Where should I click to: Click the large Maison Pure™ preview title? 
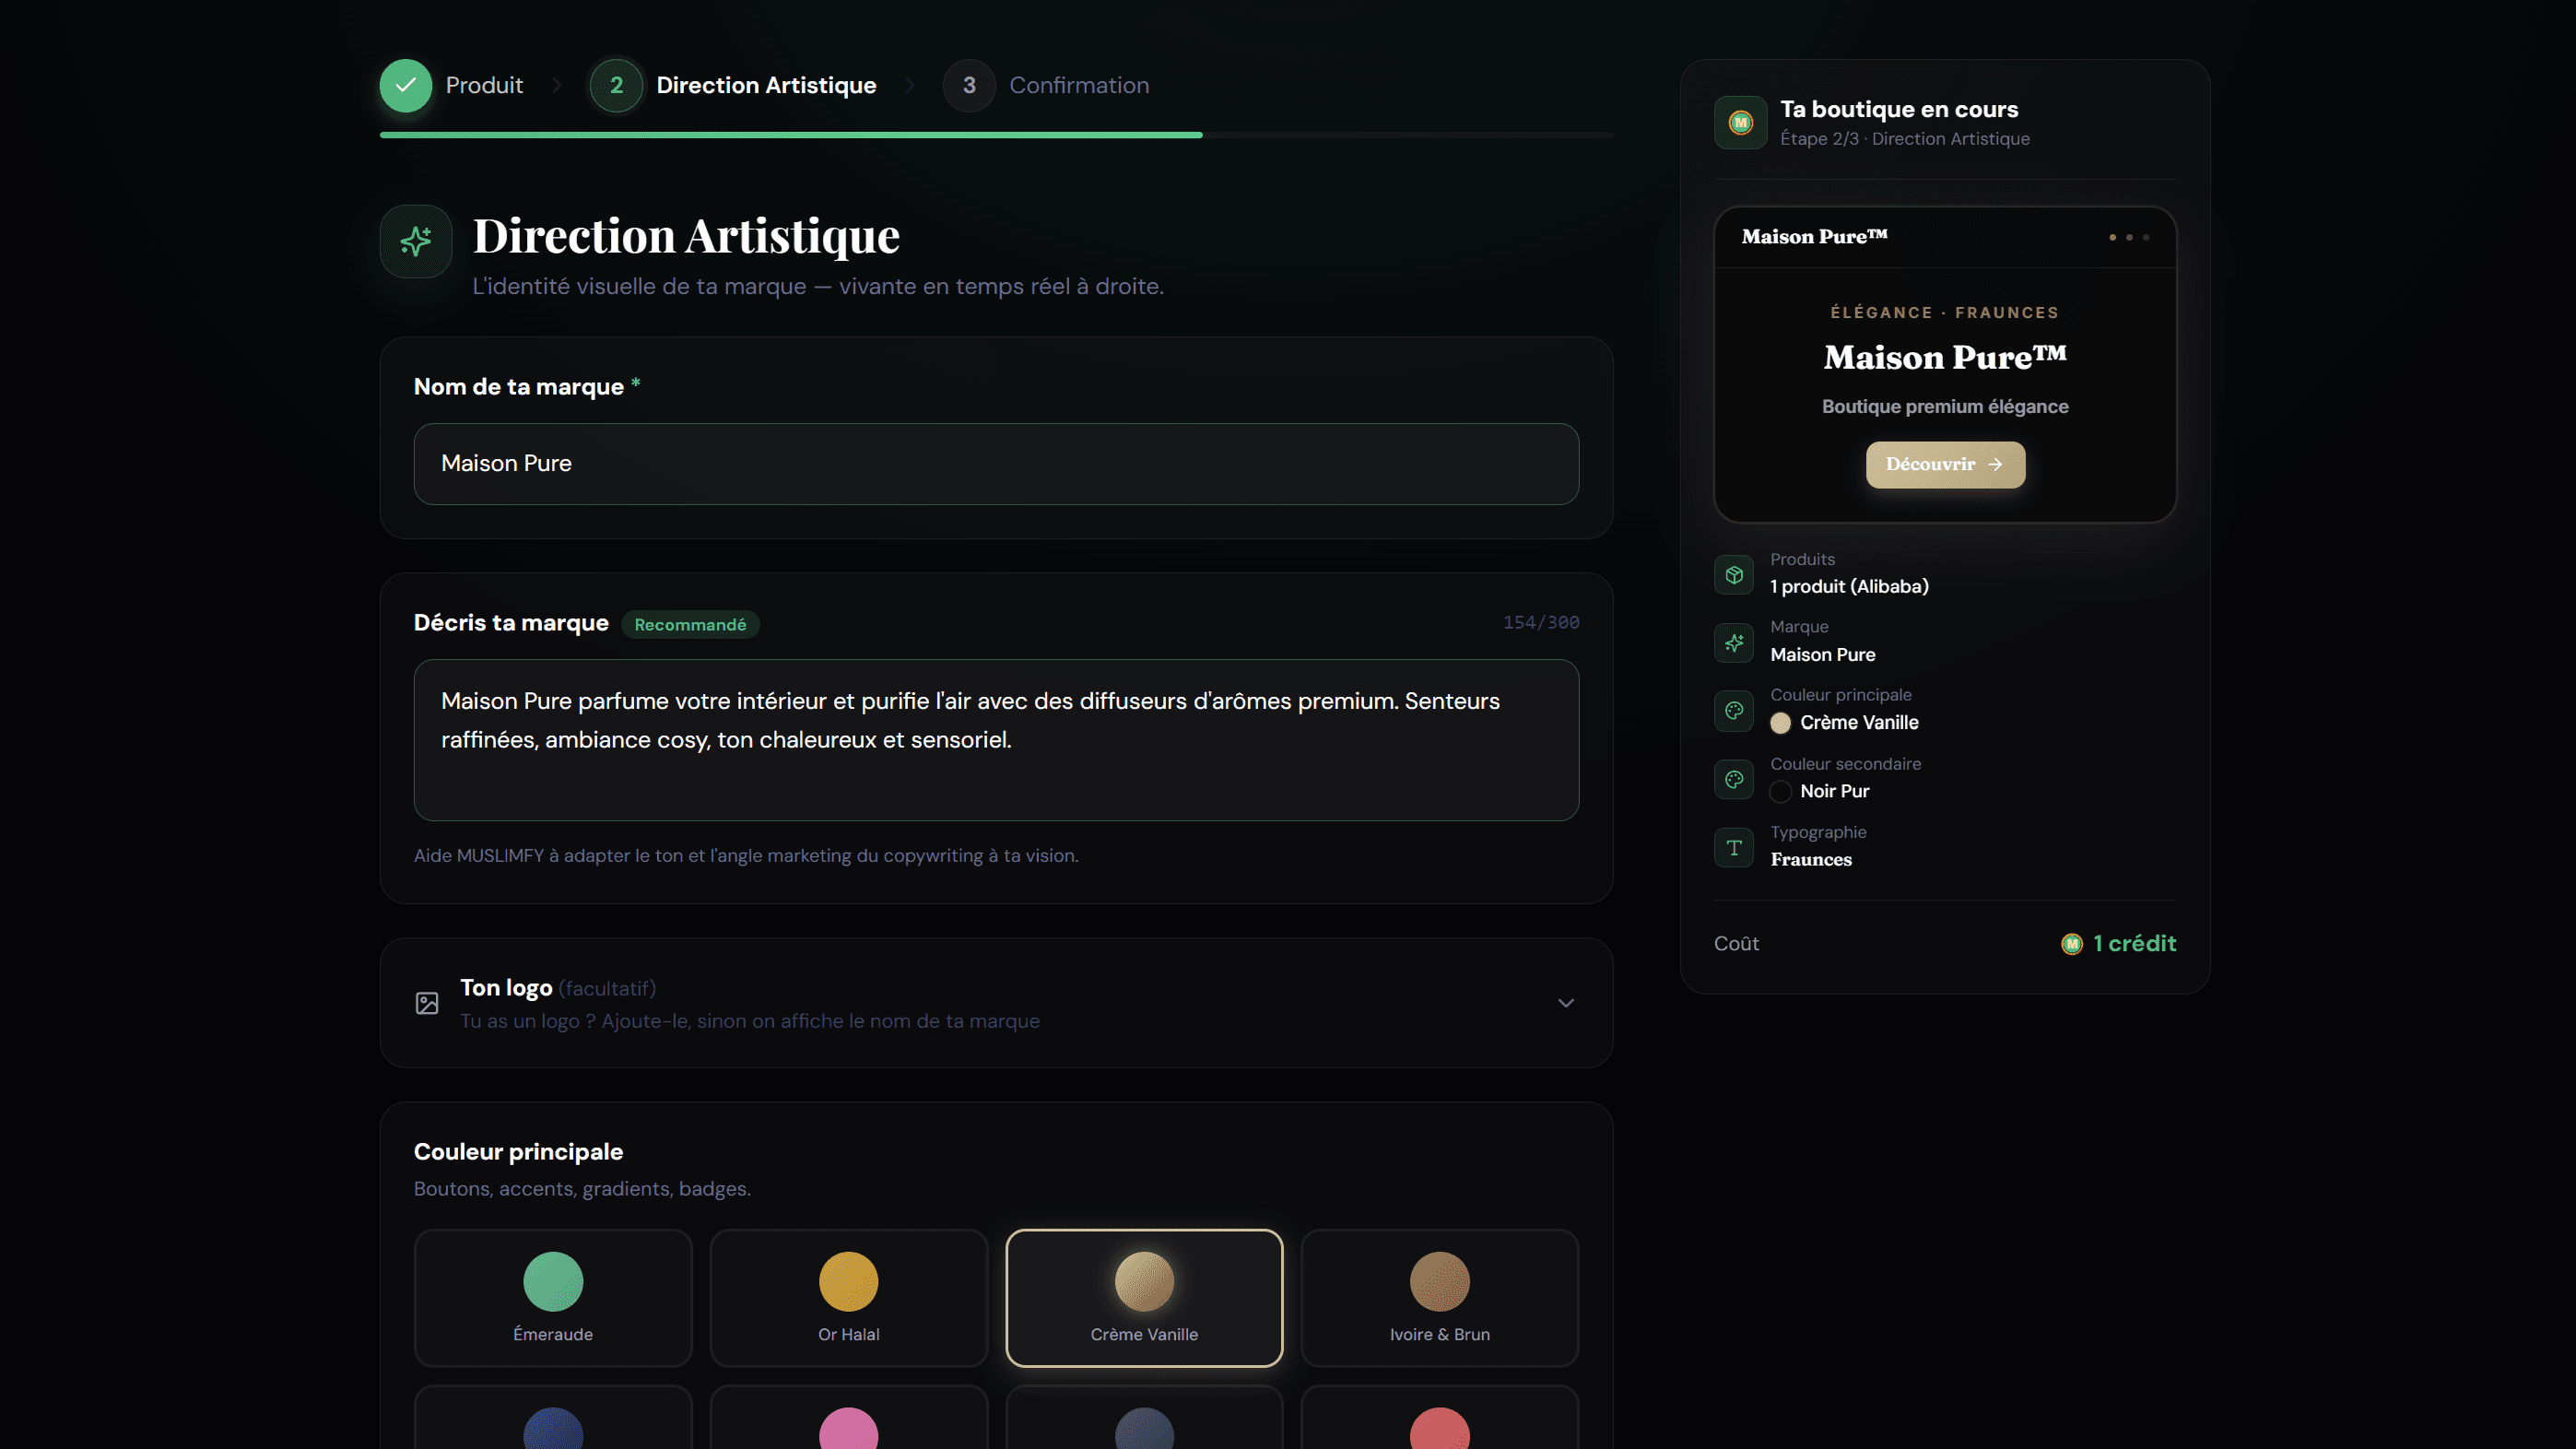(1945, 358)
